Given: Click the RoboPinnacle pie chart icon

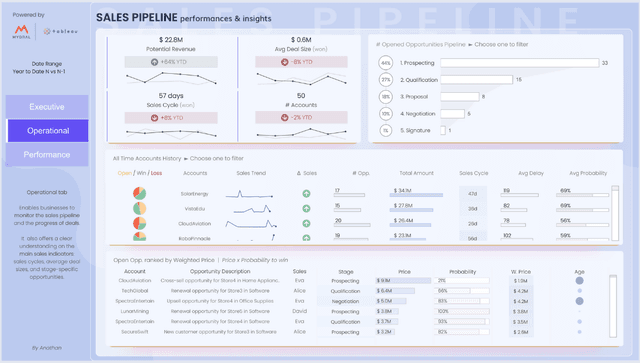Looking at the screenshot, I should click(x=140, y=236).
